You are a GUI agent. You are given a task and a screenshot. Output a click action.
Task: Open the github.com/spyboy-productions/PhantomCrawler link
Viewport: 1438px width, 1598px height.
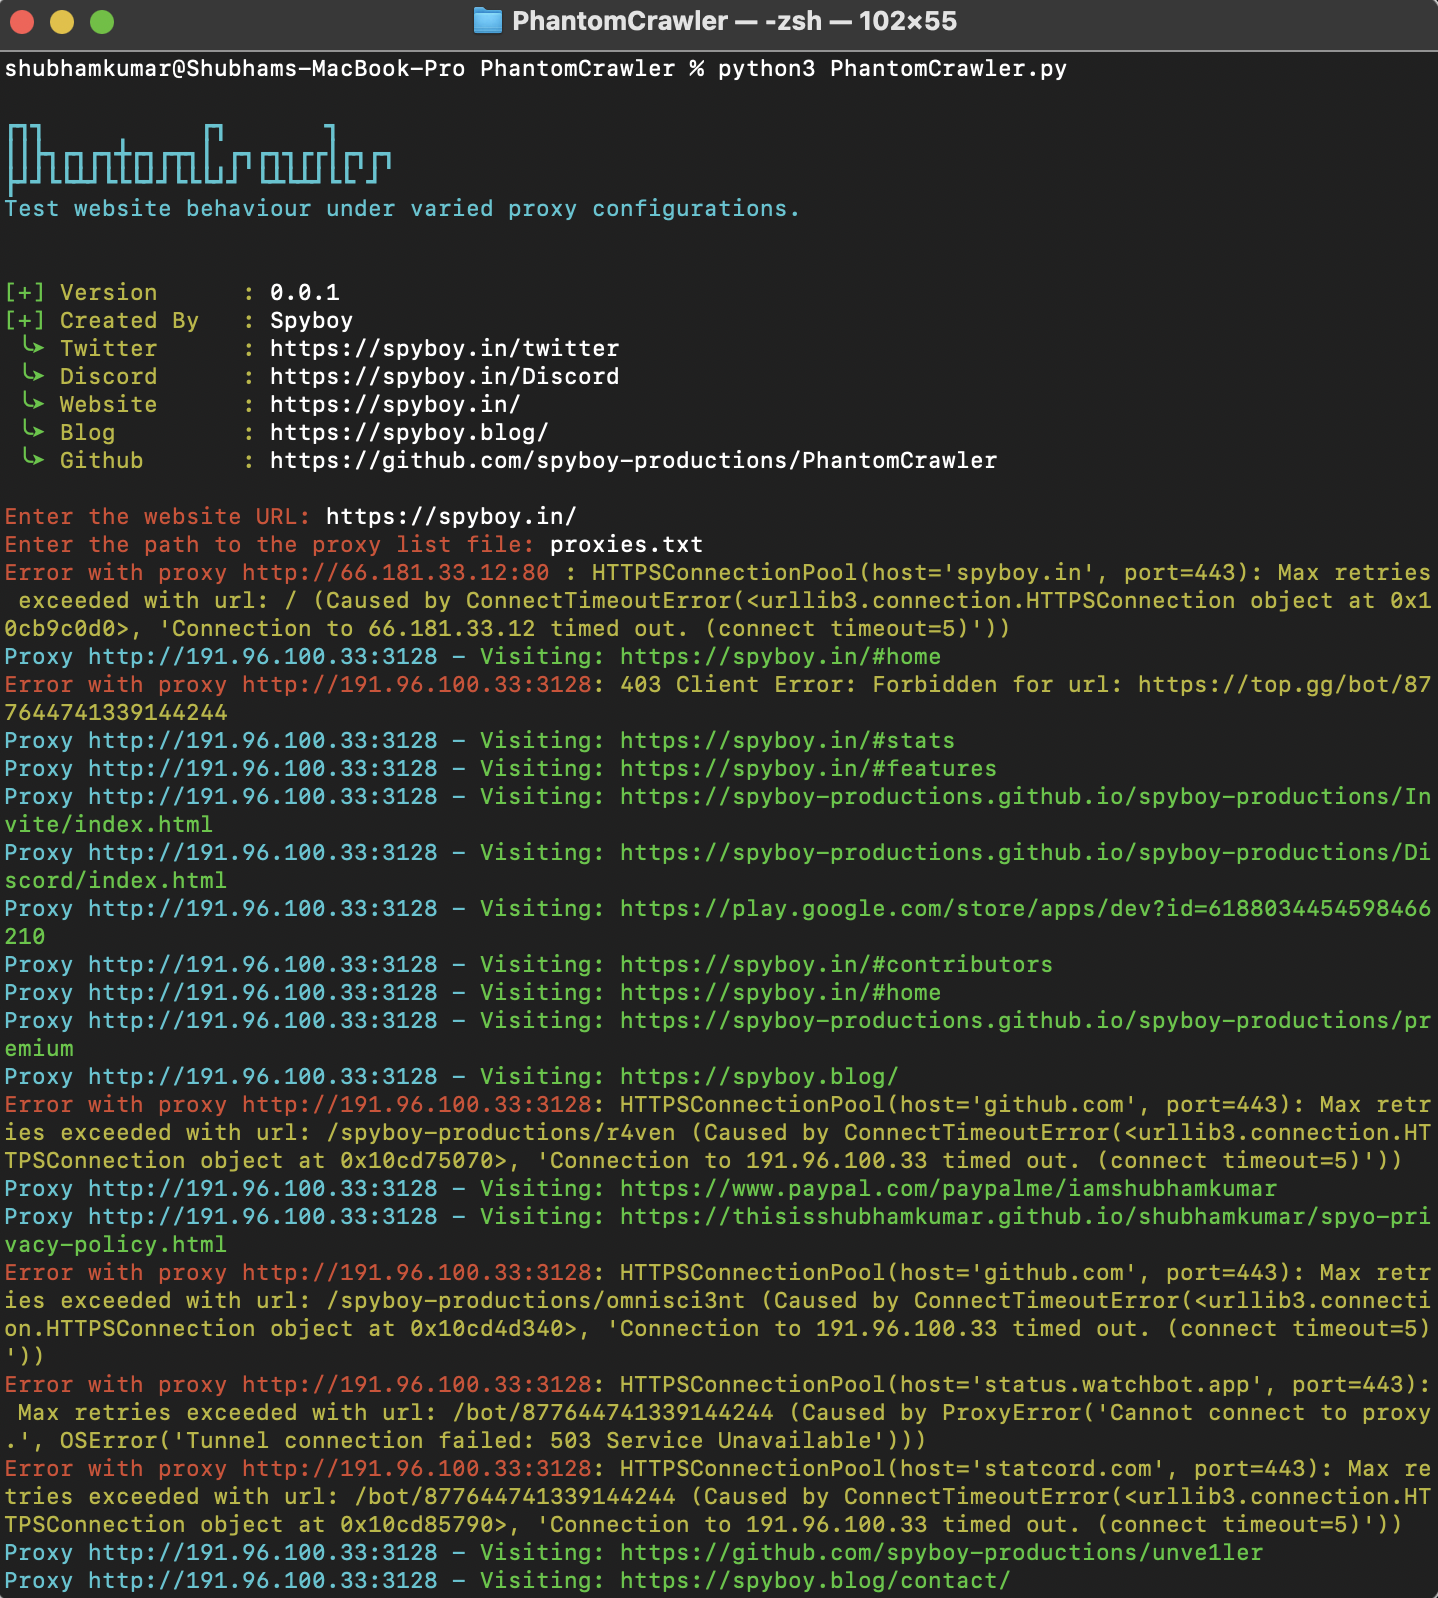click(633, 461)
